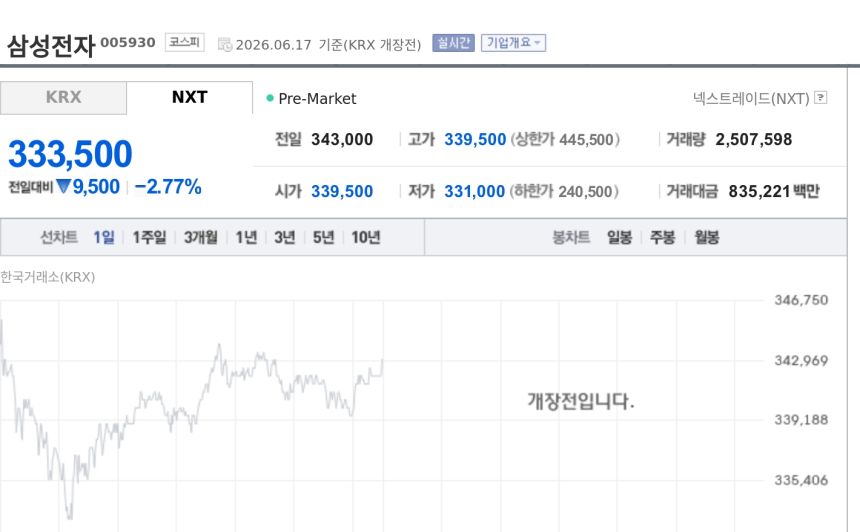Viewport: 860px width, 532px height.
Task: Click the 거래대금 value 835,221
Action: click(x=759, y=191)
